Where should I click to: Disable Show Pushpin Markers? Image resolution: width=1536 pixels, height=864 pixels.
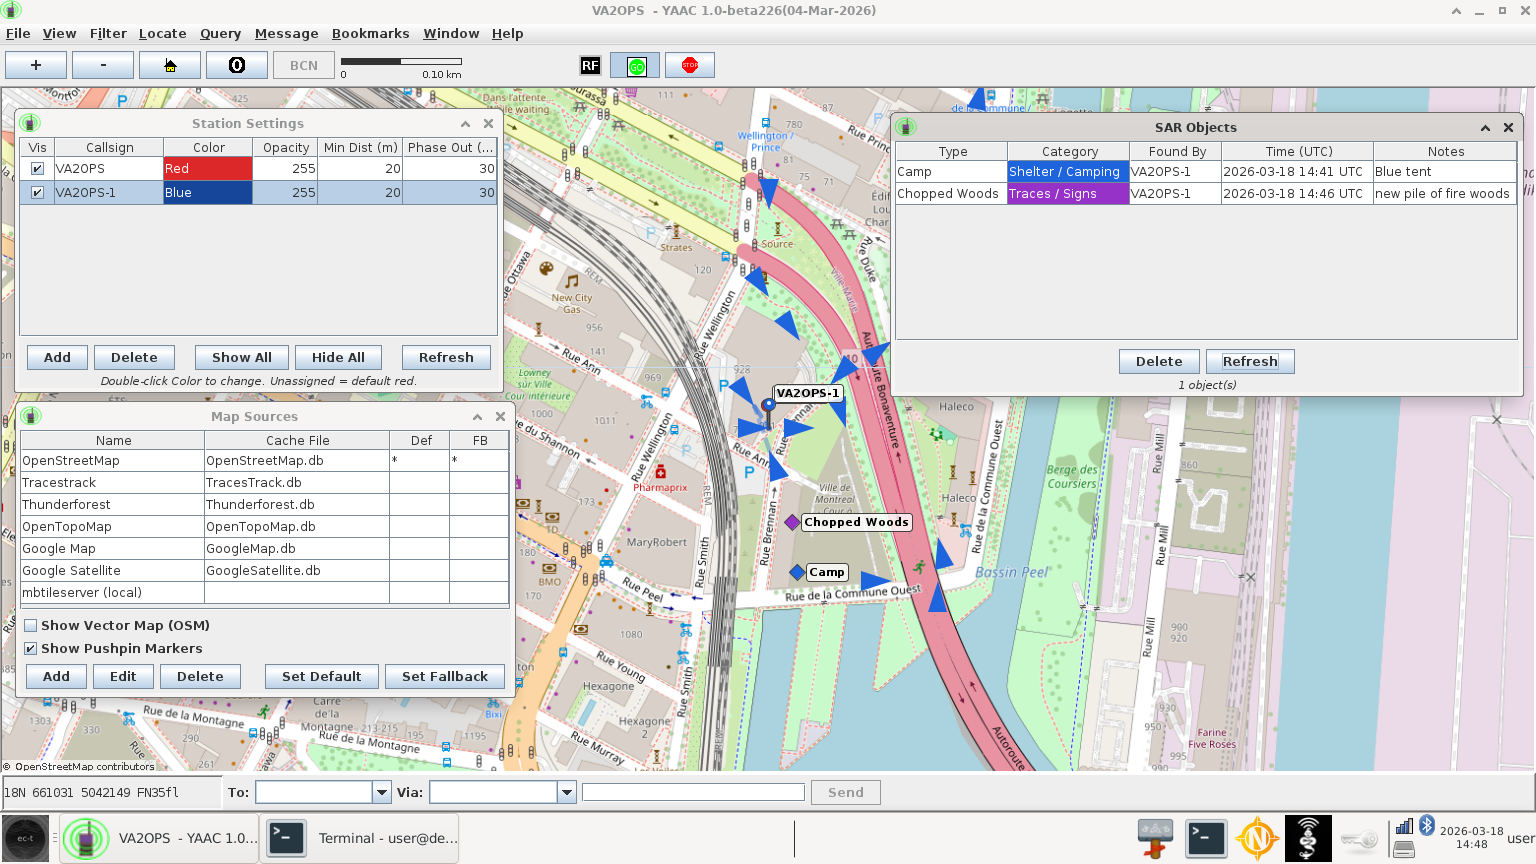31,648
